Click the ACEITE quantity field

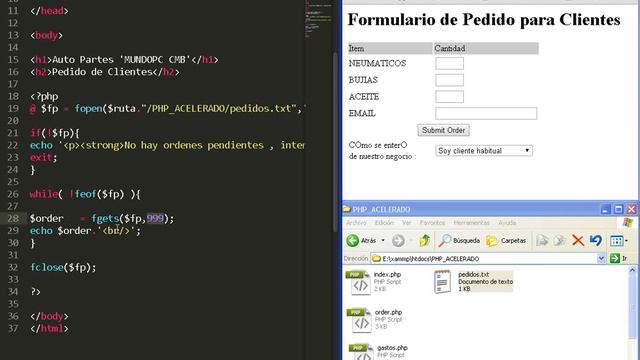click(449, 97)
